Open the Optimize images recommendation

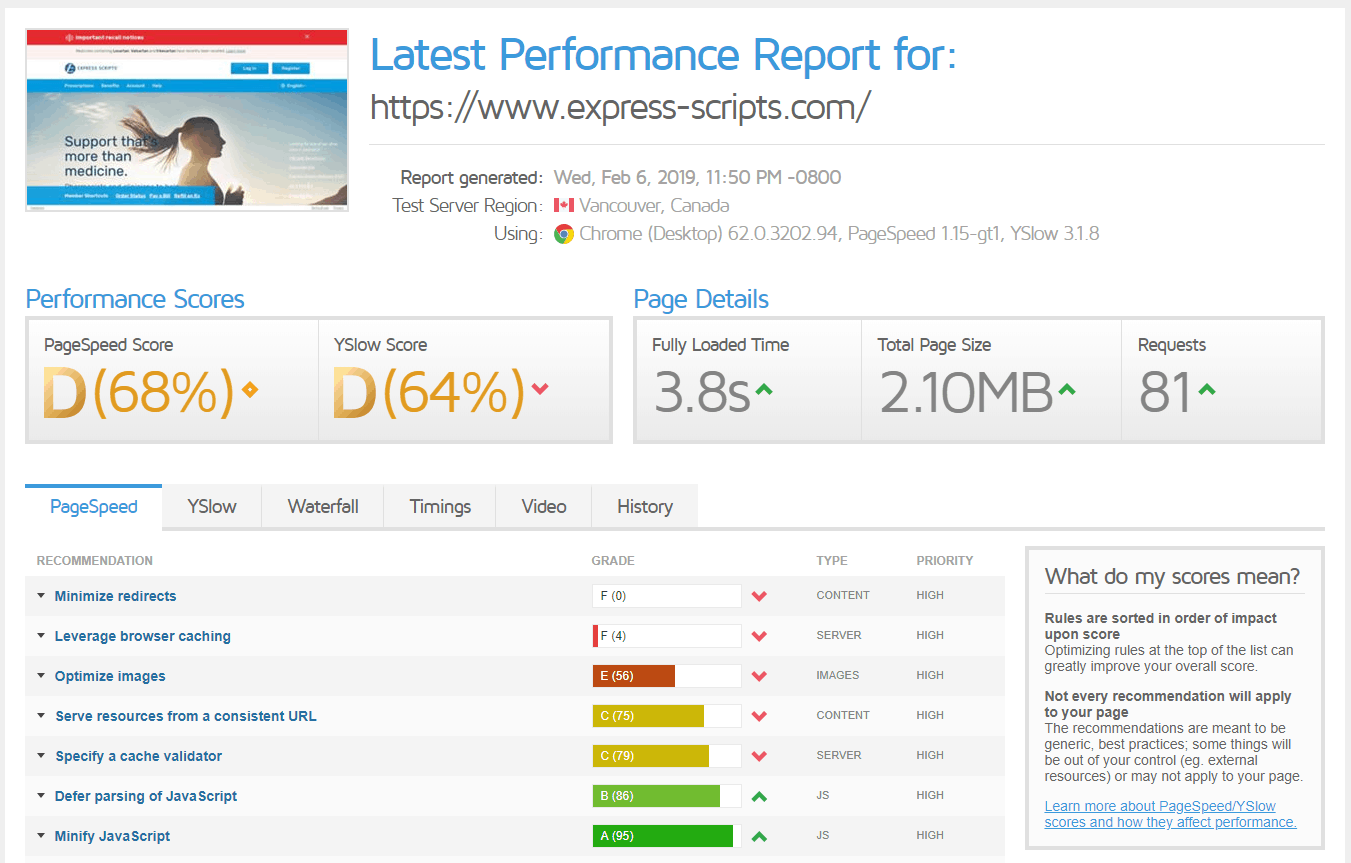coord(110,676)
